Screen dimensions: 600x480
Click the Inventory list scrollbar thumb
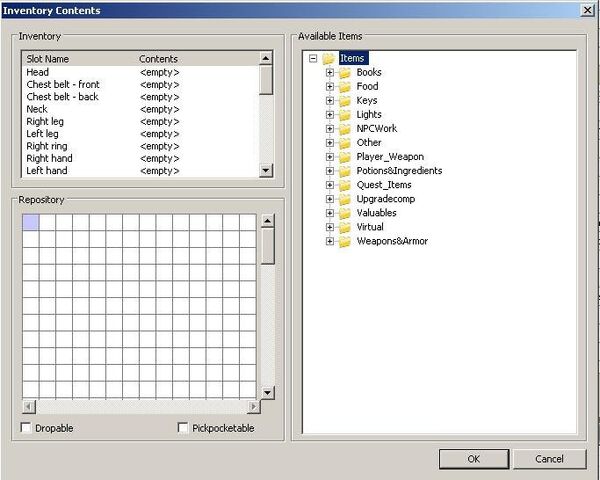coord(266,80)
